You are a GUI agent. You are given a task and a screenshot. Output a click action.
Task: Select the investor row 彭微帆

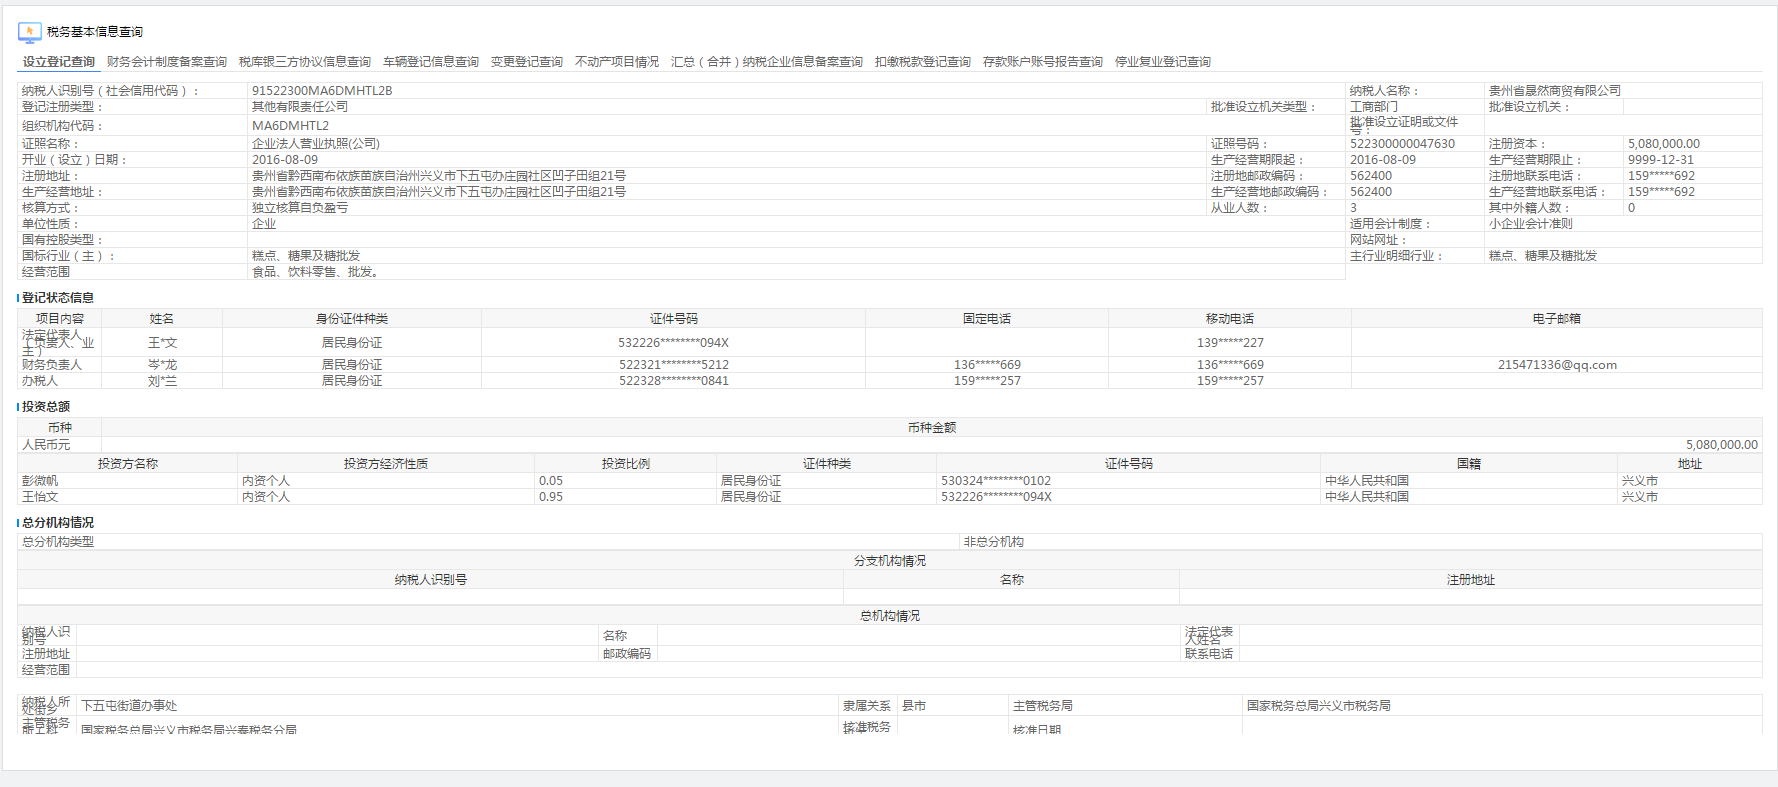pos(41,481)
